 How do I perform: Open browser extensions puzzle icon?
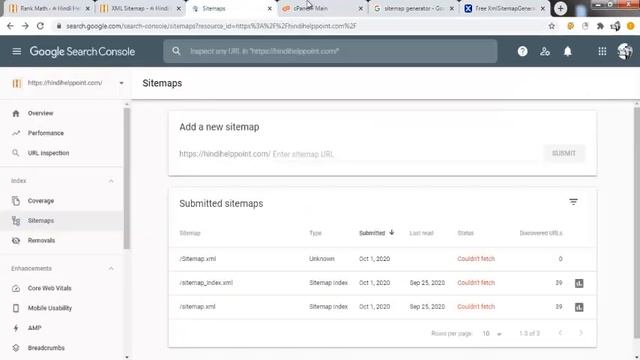tap(600, 26)
